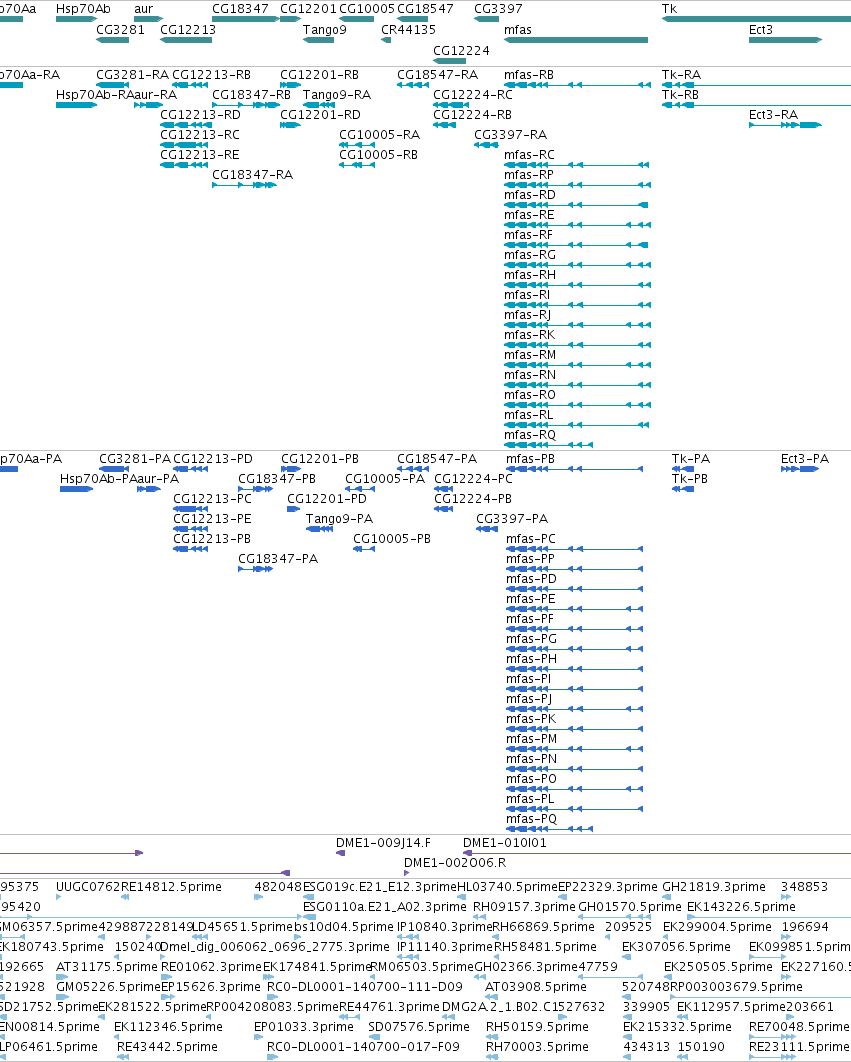
Task: Select the mfas-RK transcript
Action: coord(577,345)
